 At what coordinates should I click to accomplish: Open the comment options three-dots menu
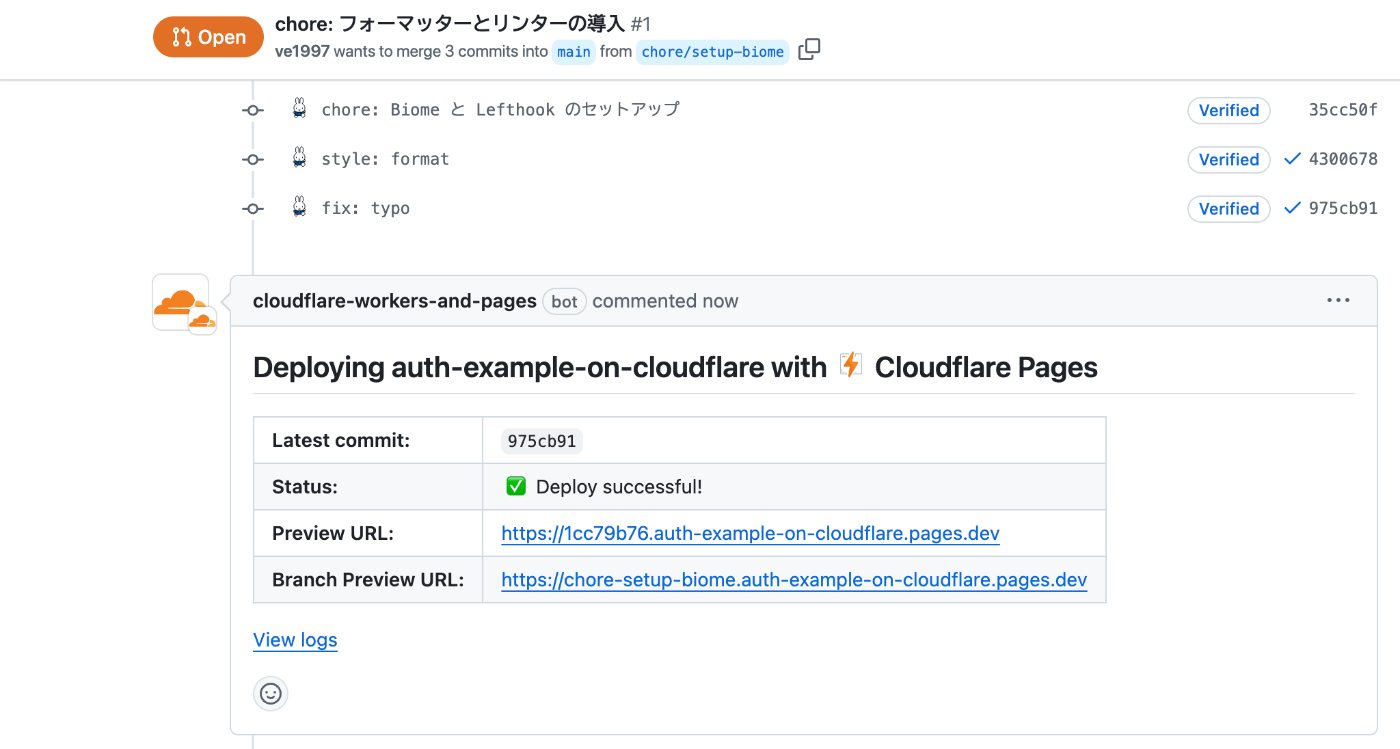click(1338, 300)
